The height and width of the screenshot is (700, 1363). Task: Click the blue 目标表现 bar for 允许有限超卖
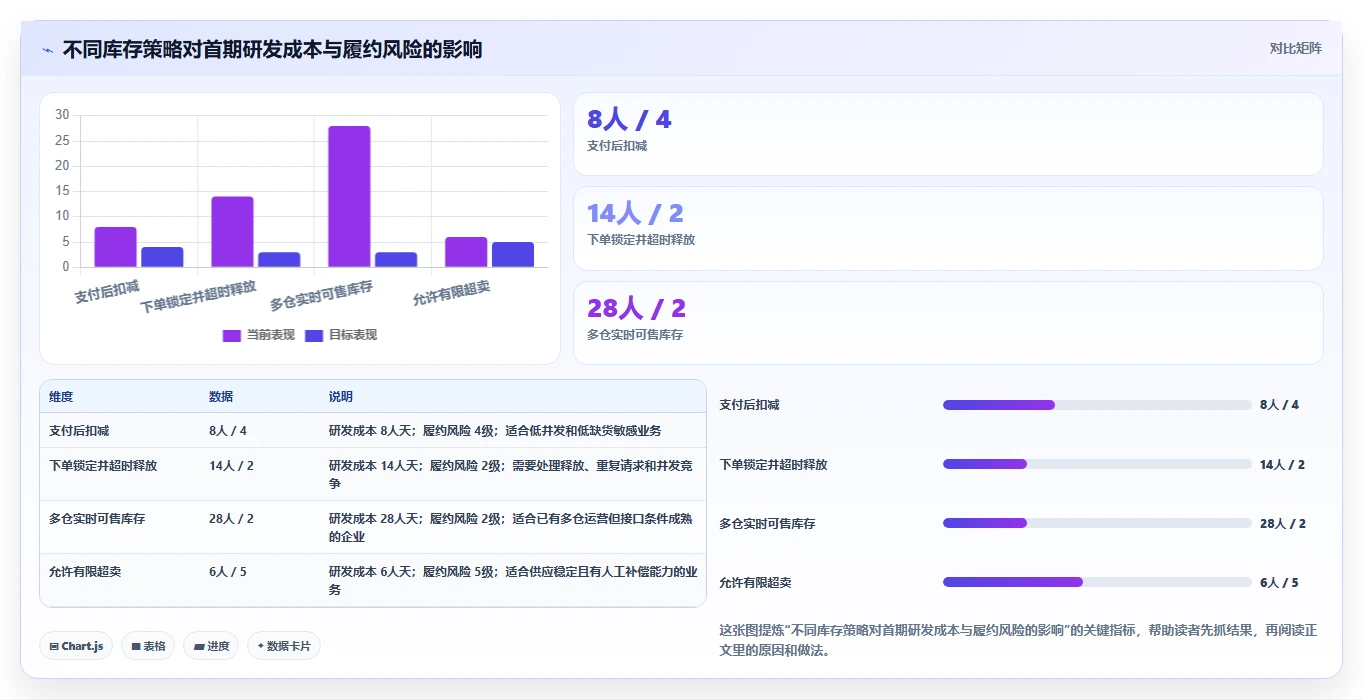(x=513, y=254)
